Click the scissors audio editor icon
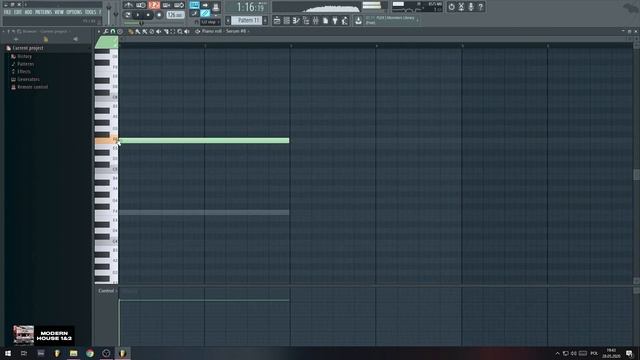This screenshot has height=360, width=640. [x=461, y=7]
